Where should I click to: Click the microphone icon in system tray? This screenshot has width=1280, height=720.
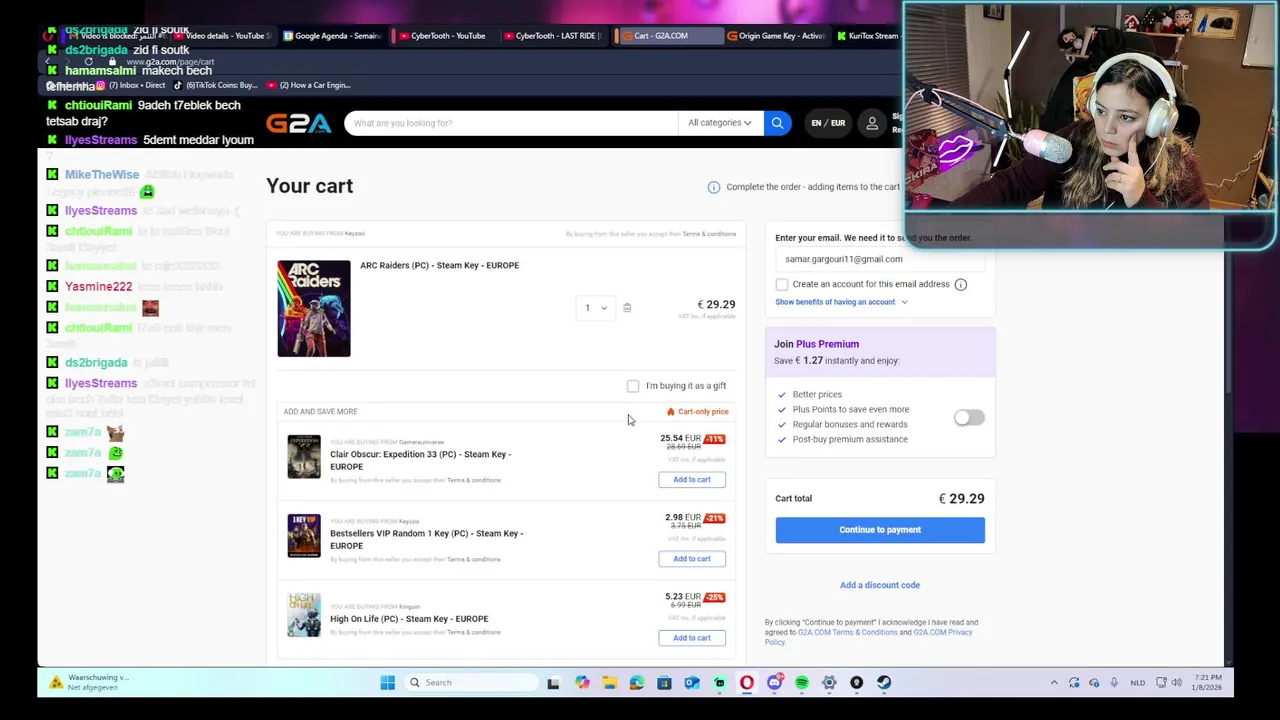[1114, 683]
